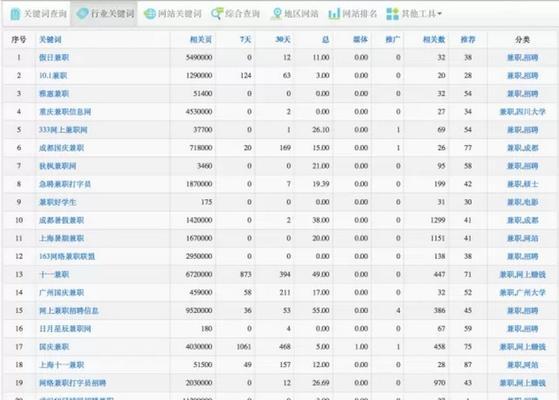
Task: Click the 其他工具 grid icon
Action: click(x=393, y=14)
